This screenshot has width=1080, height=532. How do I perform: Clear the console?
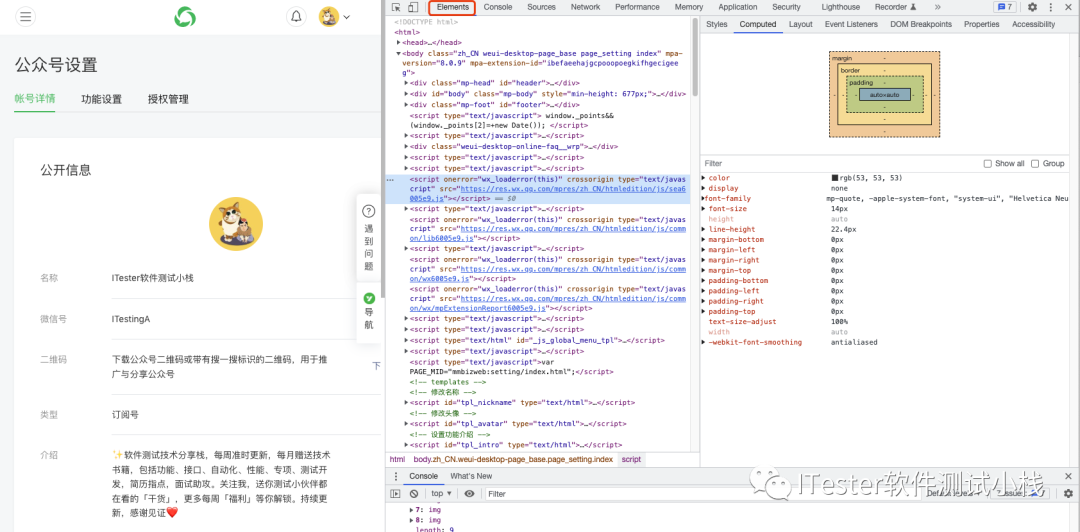[413, 493]
